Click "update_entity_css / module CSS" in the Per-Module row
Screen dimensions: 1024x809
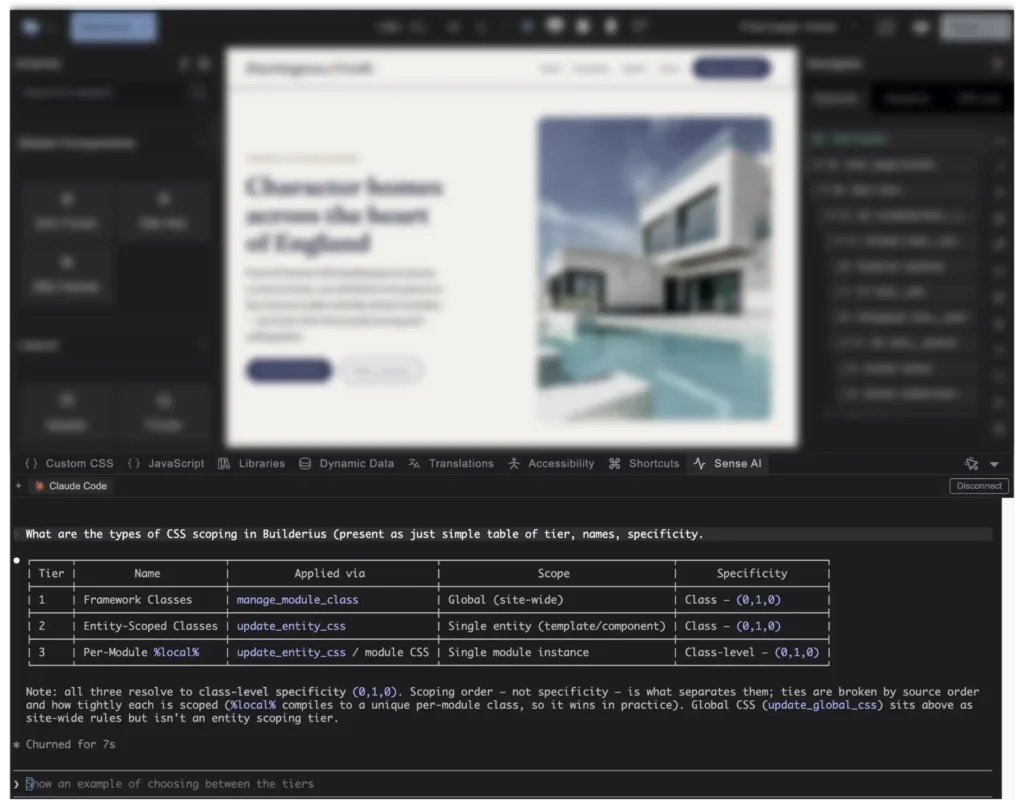click(332, 652)
